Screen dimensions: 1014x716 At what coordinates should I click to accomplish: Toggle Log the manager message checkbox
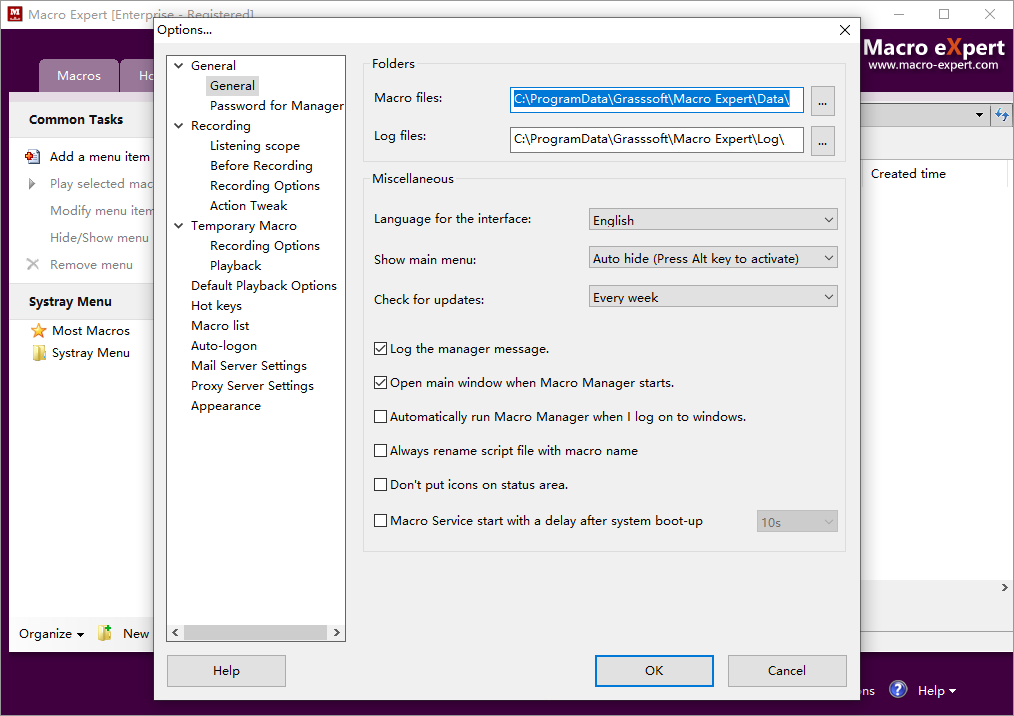(380, 349)
